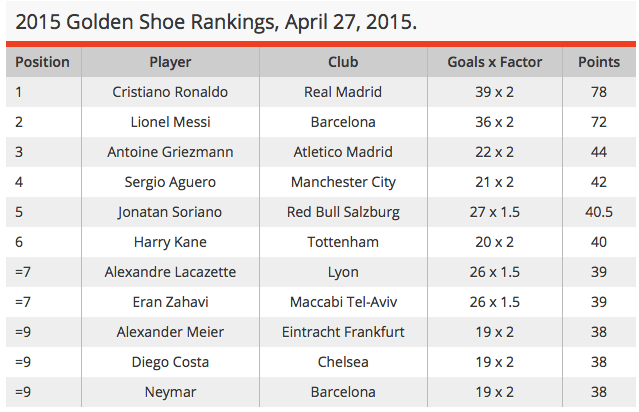Click the Points column header

(598, 62)
